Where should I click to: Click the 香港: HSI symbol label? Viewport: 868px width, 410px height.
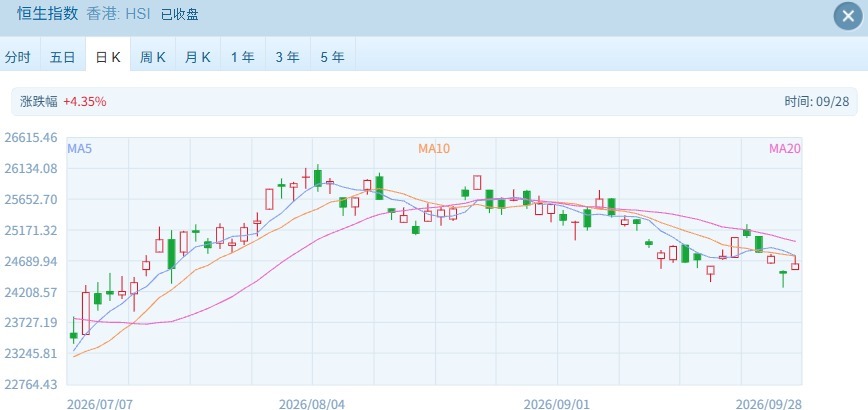pos(118,14)
